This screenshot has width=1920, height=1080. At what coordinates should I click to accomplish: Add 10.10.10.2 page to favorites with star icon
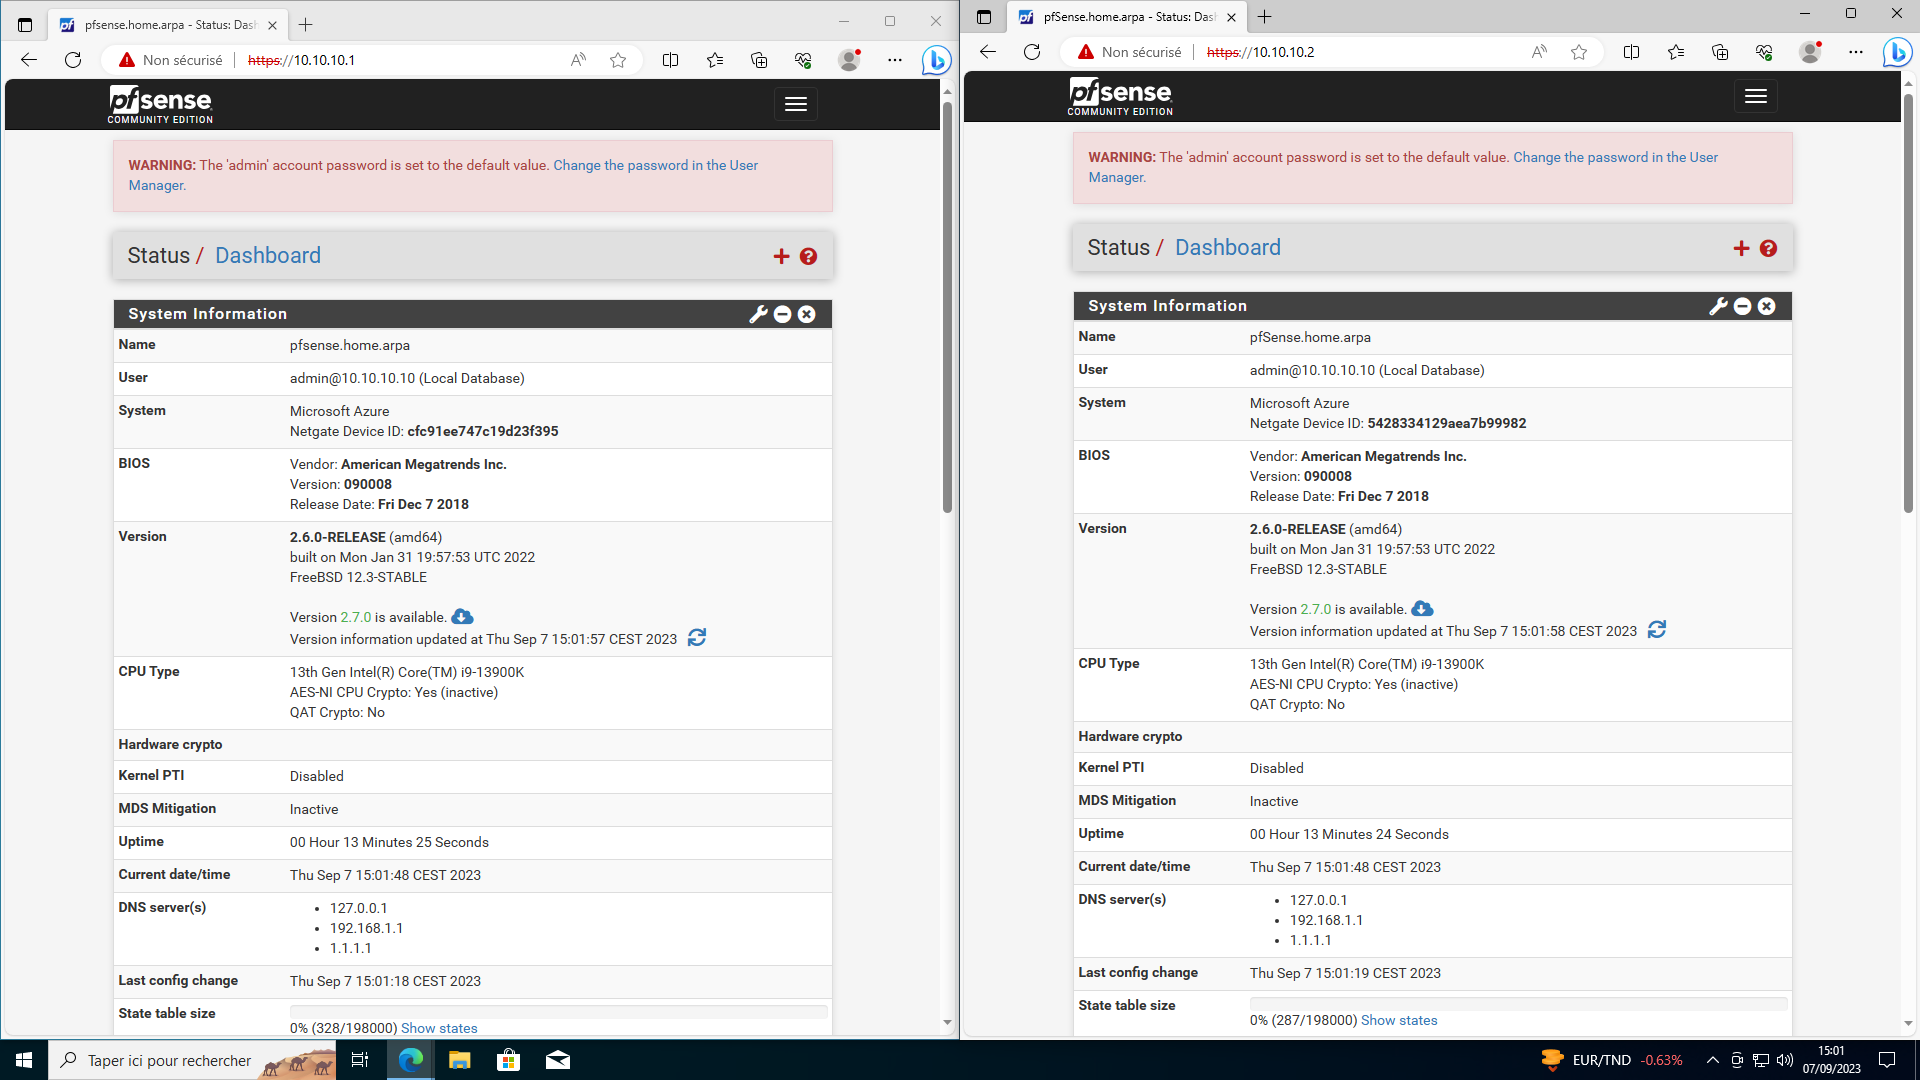pyautogui.click(x=1579, y=52)
